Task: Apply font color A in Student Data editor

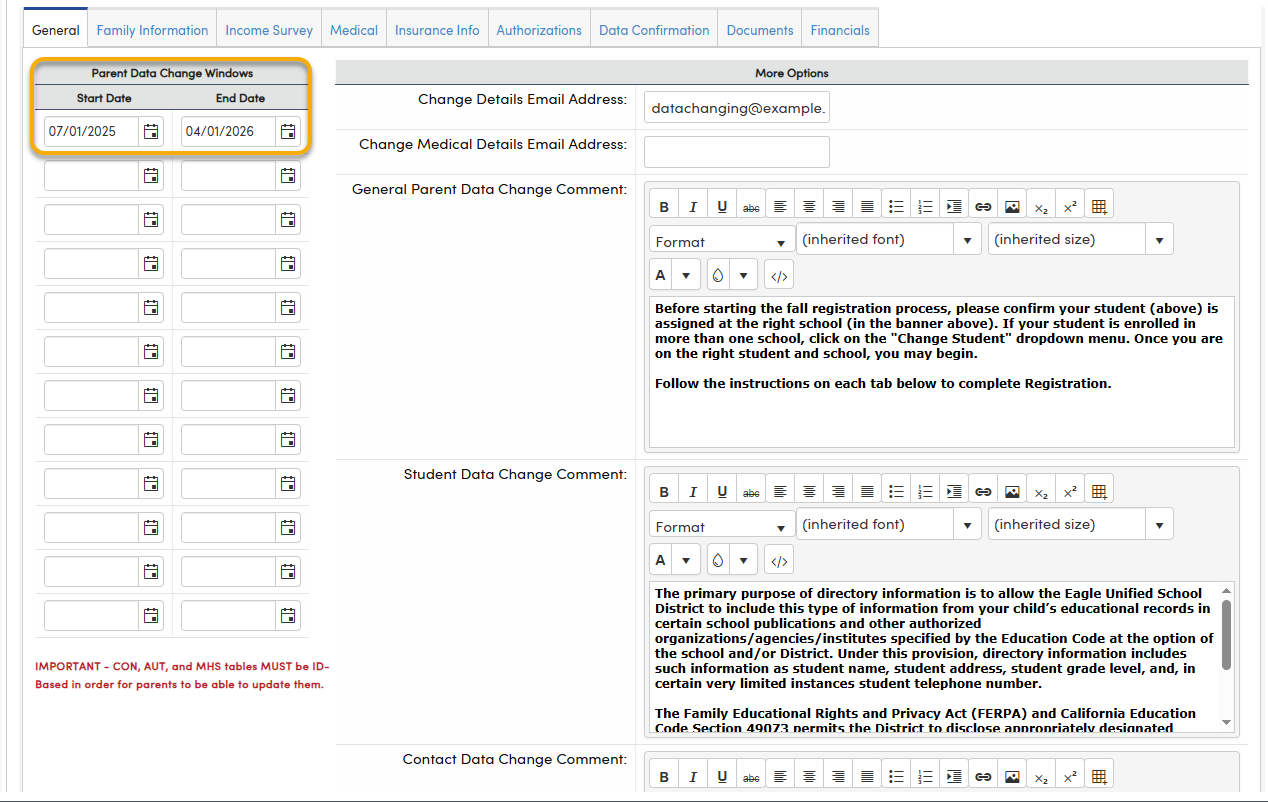Action: [661, 560]
